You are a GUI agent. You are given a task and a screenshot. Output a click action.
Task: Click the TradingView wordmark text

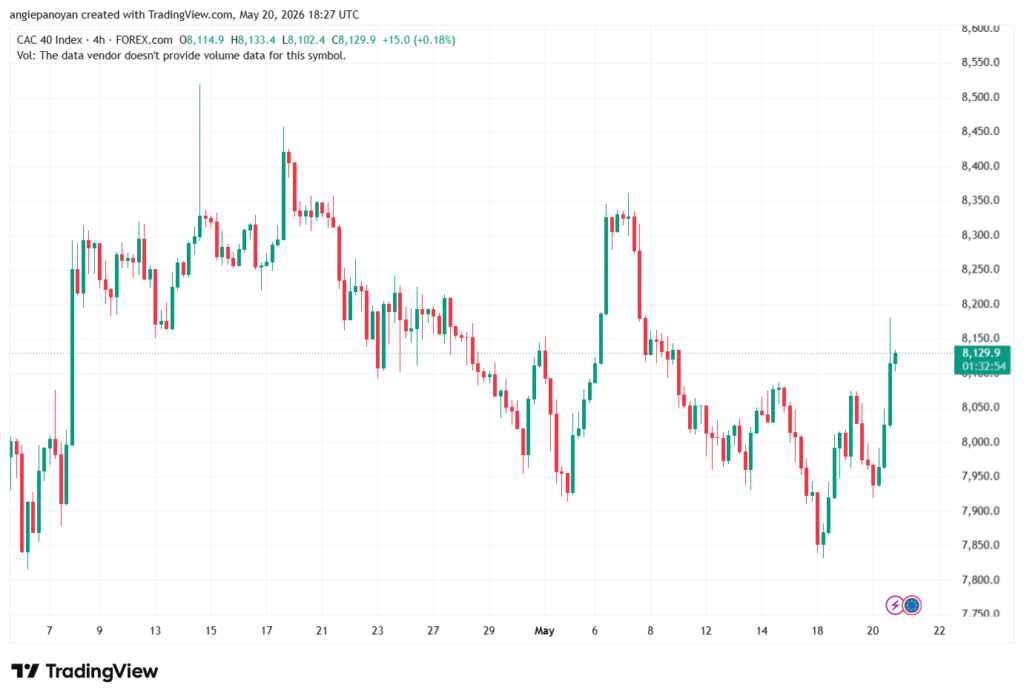point(102,672)
